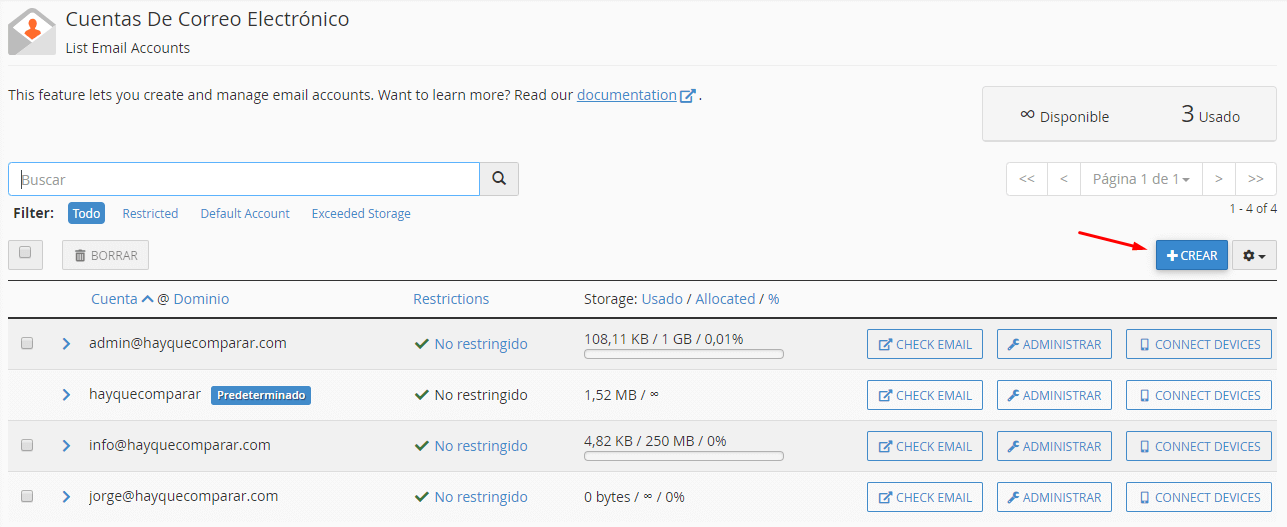
Task: Tick the checkbox for admin@hayquecomparar.com
Action: pyautogui.click(x=27, y=343)
